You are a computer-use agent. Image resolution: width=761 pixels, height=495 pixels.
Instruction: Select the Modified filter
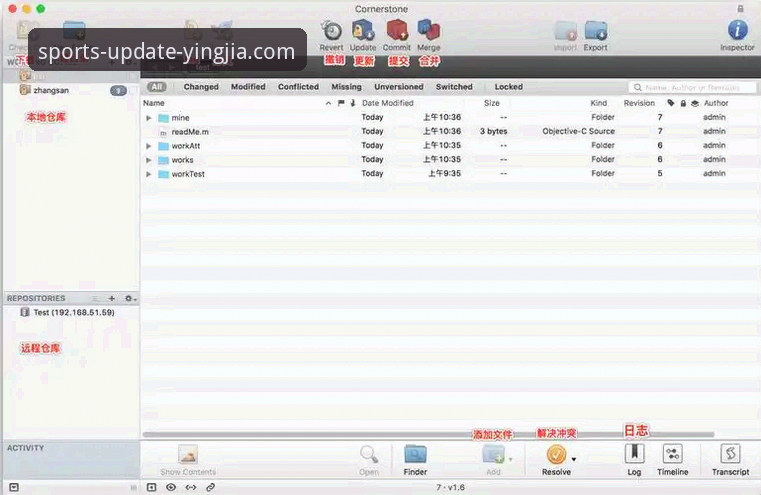click(248, 87)
